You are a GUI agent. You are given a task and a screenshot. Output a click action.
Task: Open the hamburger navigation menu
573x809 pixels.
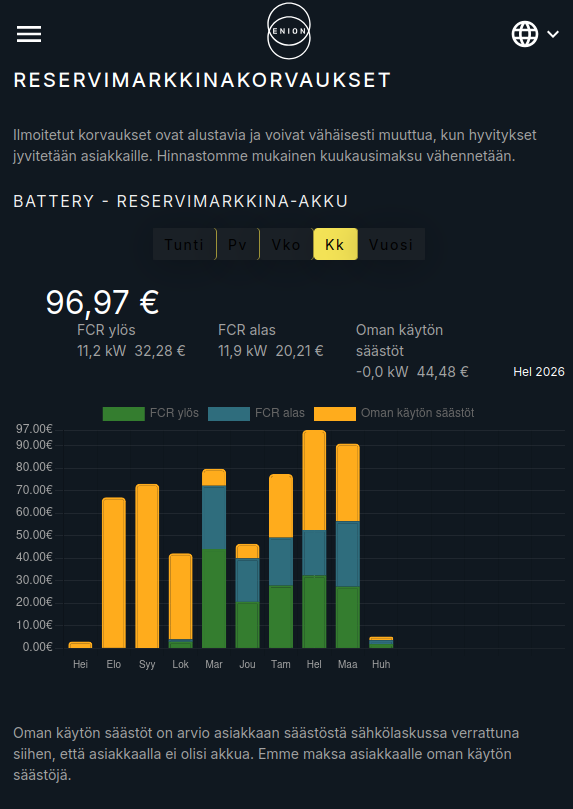tap(29, 34)
